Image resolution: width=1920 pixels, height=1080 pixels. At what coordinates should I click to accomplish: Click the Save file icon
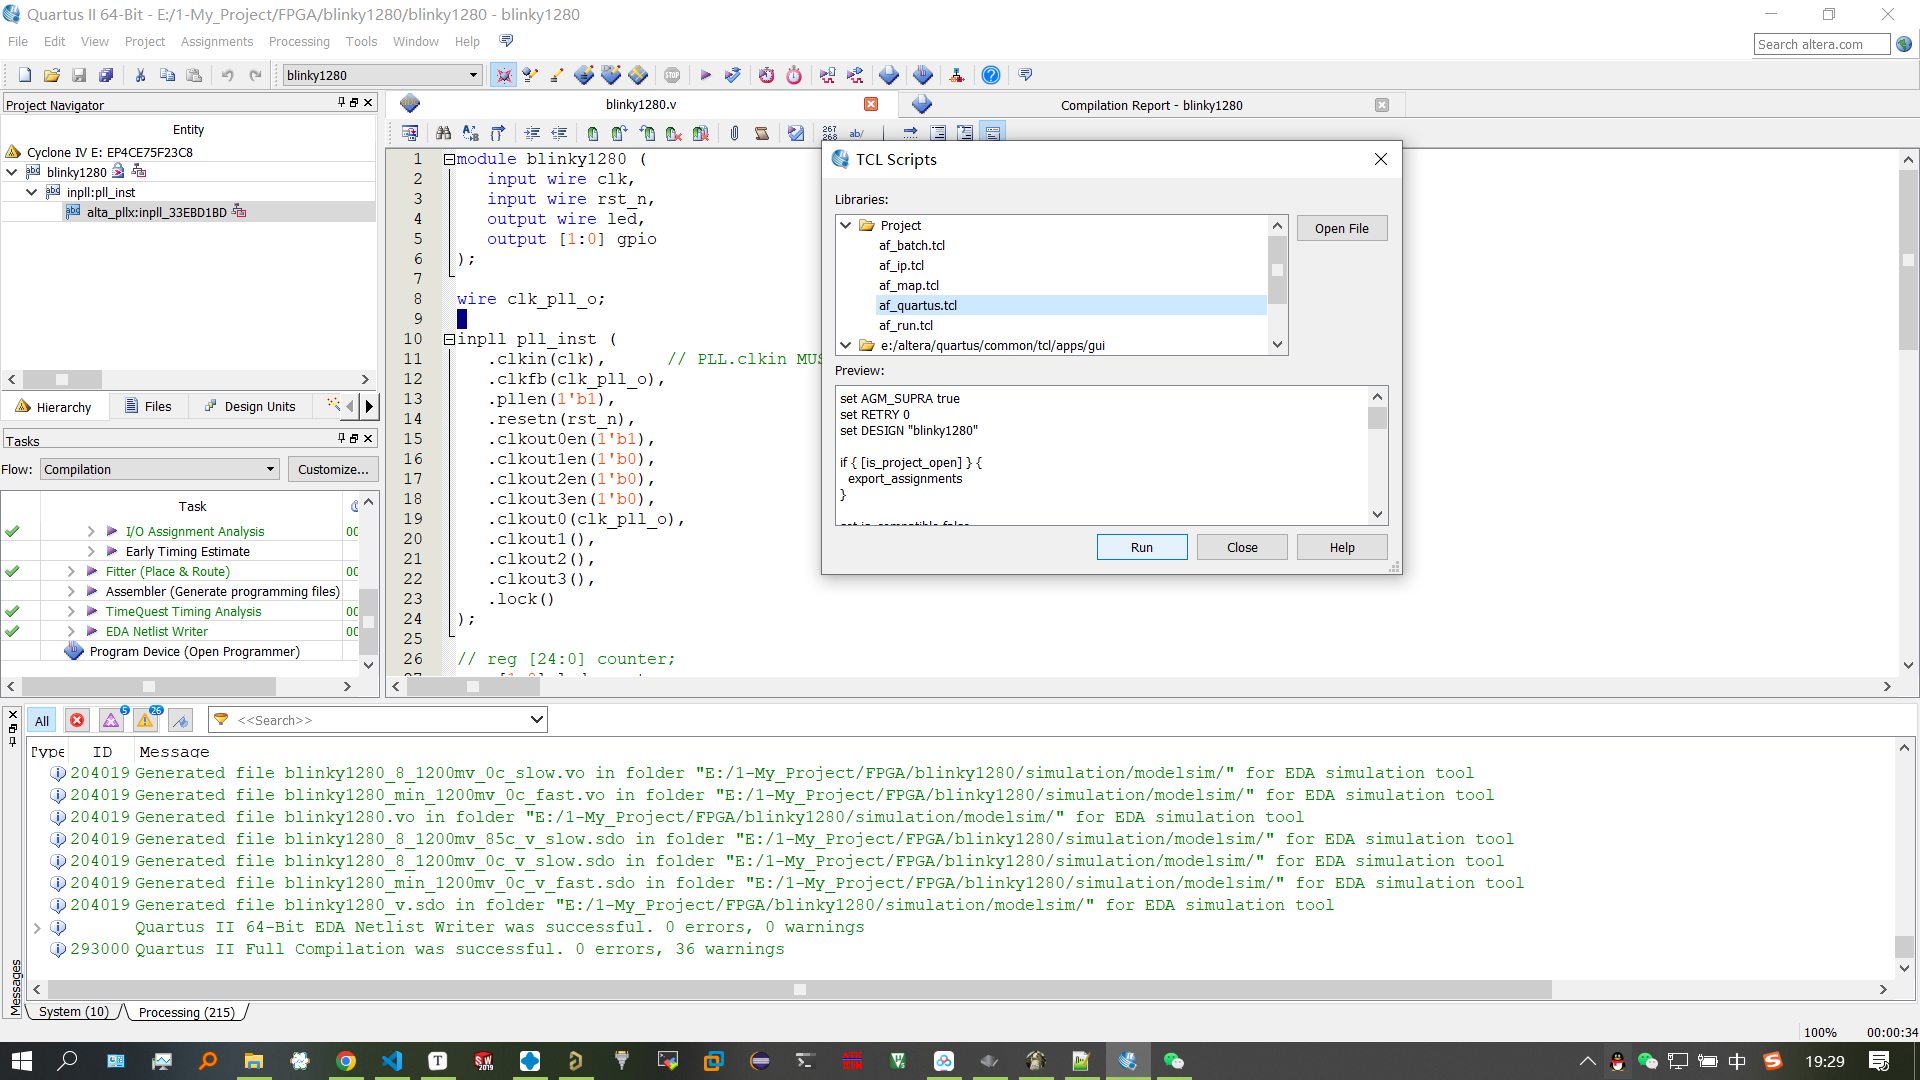point(79,75)
